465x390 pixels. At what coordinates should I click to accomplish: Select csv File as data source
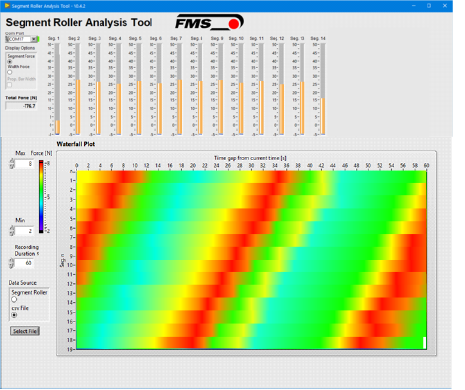tap(14, 315)
